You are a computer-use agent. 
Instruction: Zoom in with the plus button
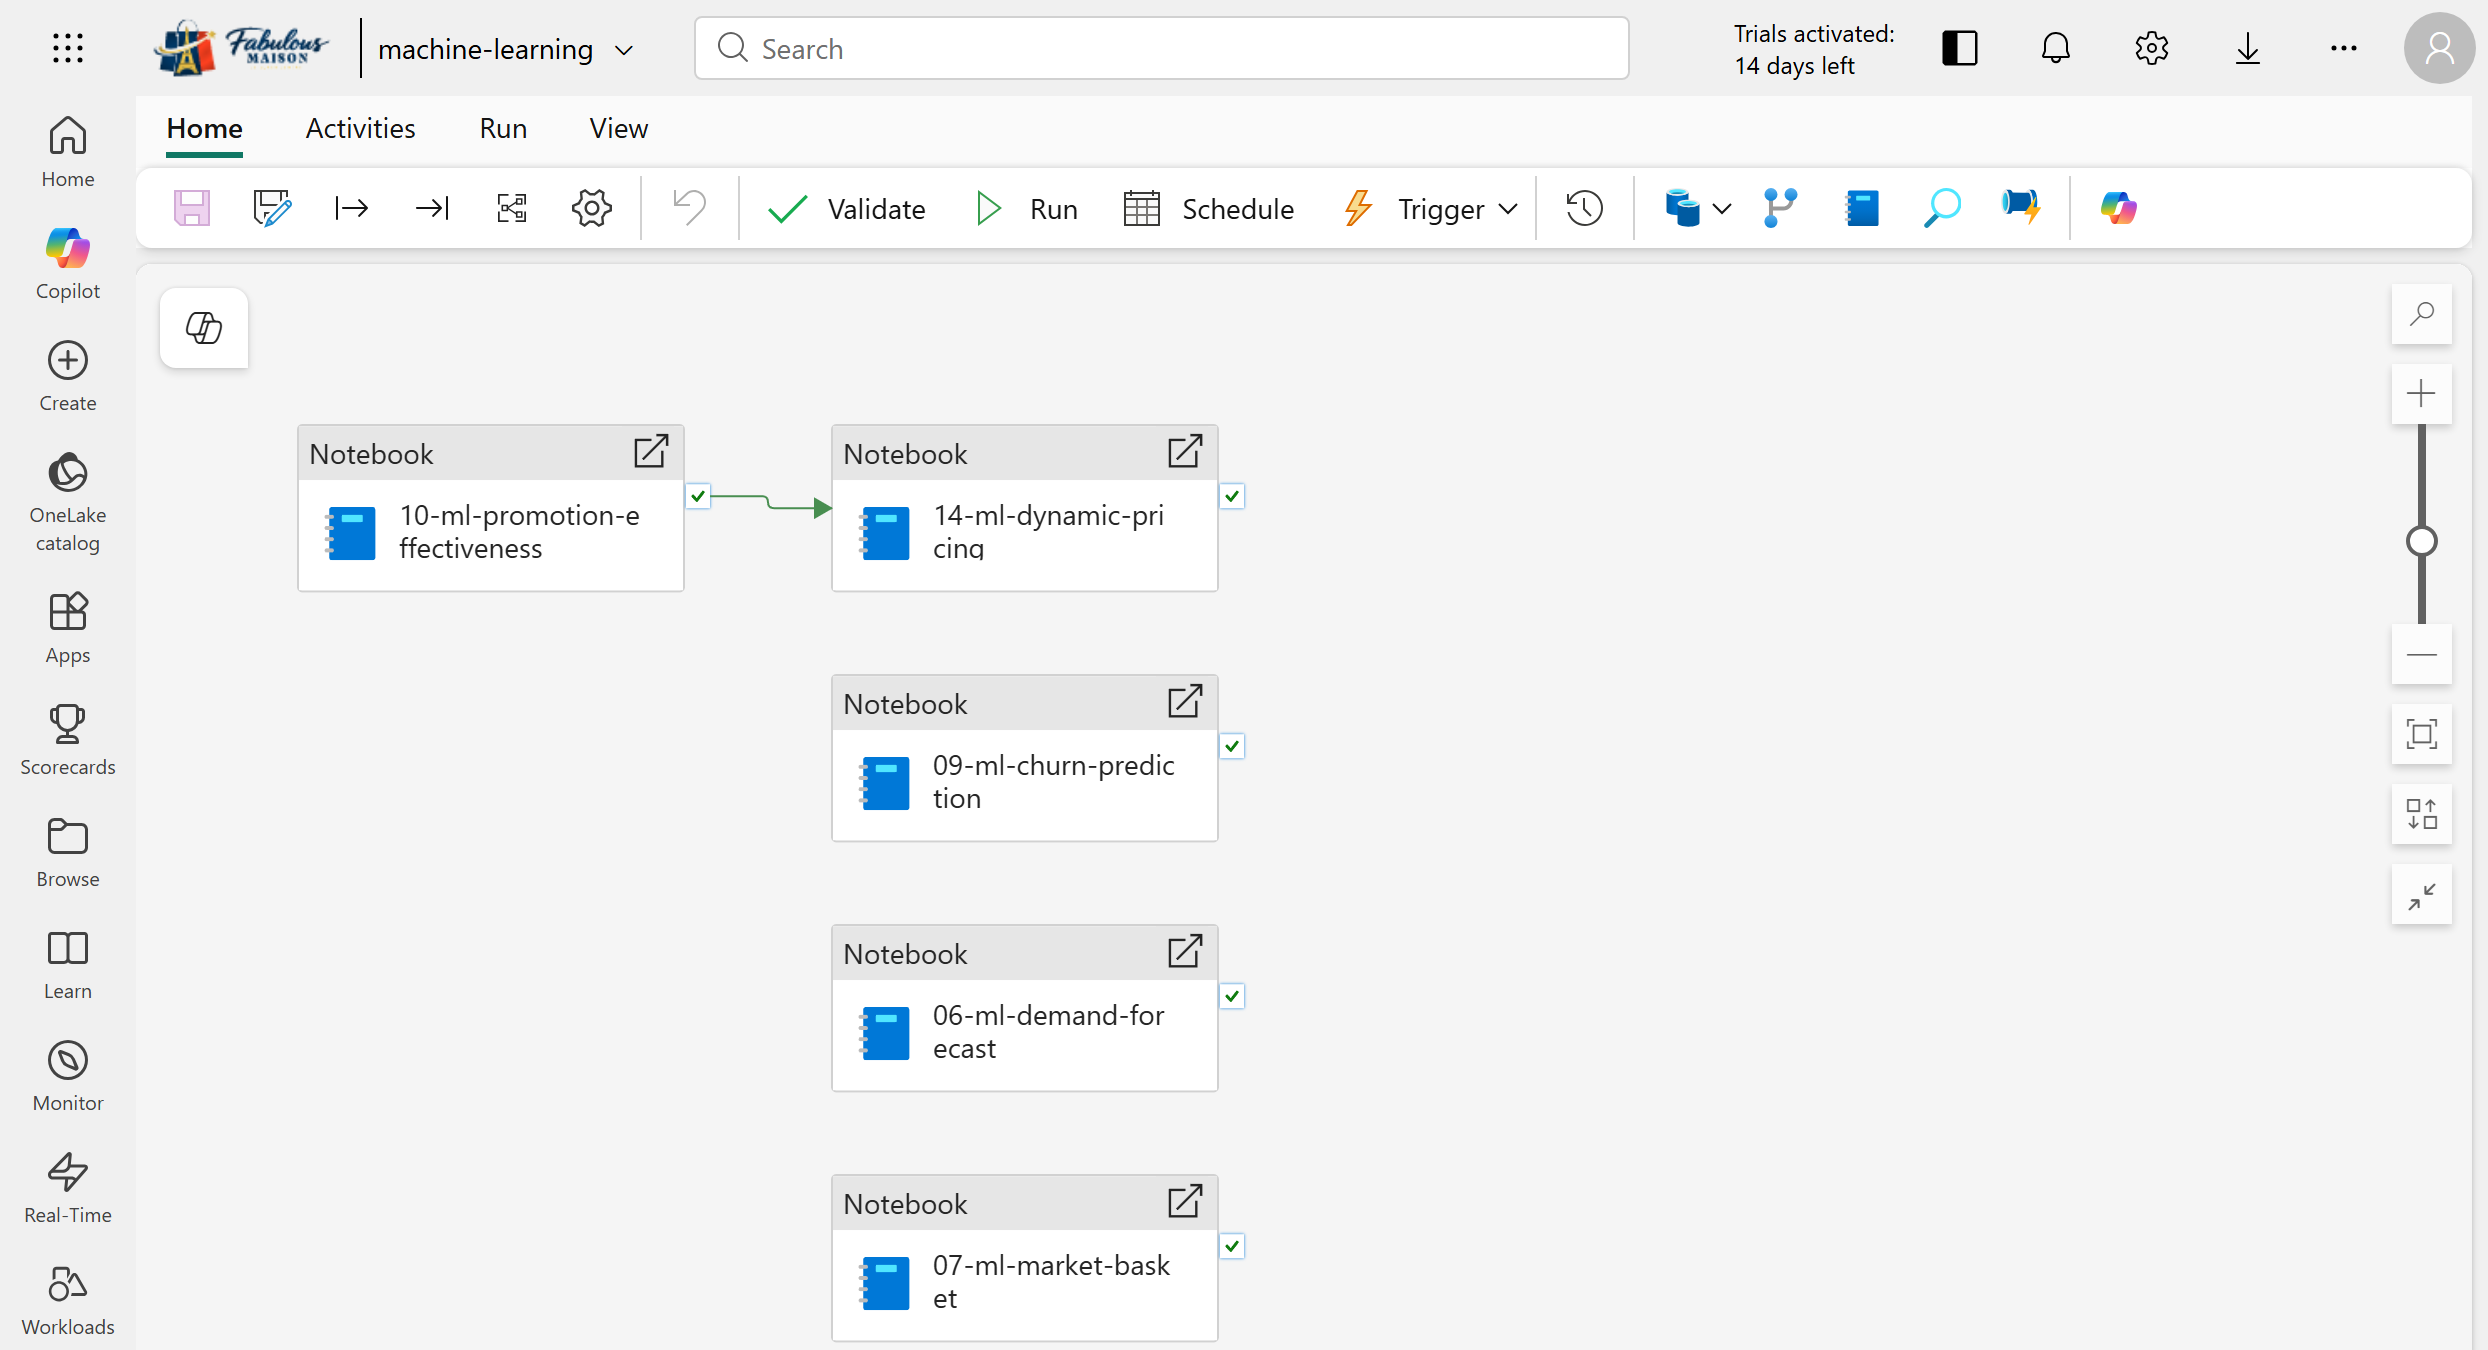pos(2422,394)
